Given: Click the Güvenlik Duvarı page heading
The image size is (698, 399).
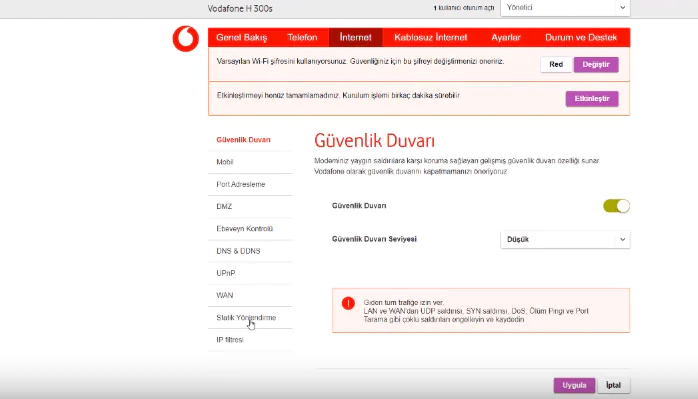Looking at the screenshot, I should (x=374, y=141).
